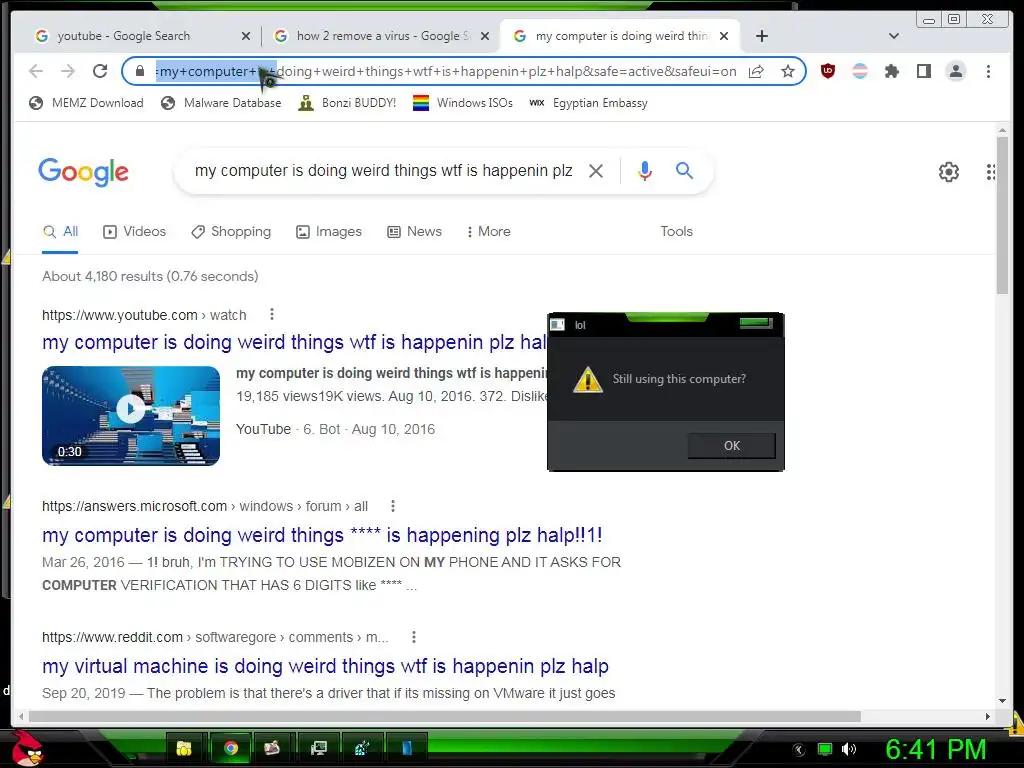This screenshot has width=1024, height=768.
Task: Open the uBlock Origin extension
Action: [828, 71]
